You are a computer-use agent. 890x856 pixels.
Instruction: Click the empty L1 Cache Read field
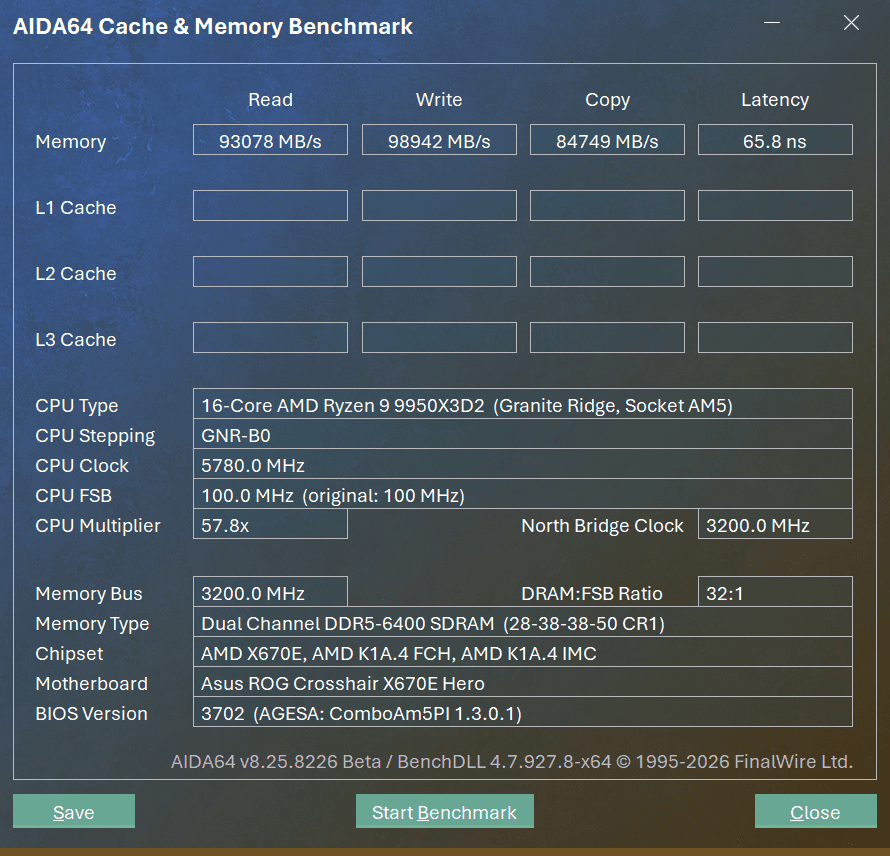coord(270,206)
